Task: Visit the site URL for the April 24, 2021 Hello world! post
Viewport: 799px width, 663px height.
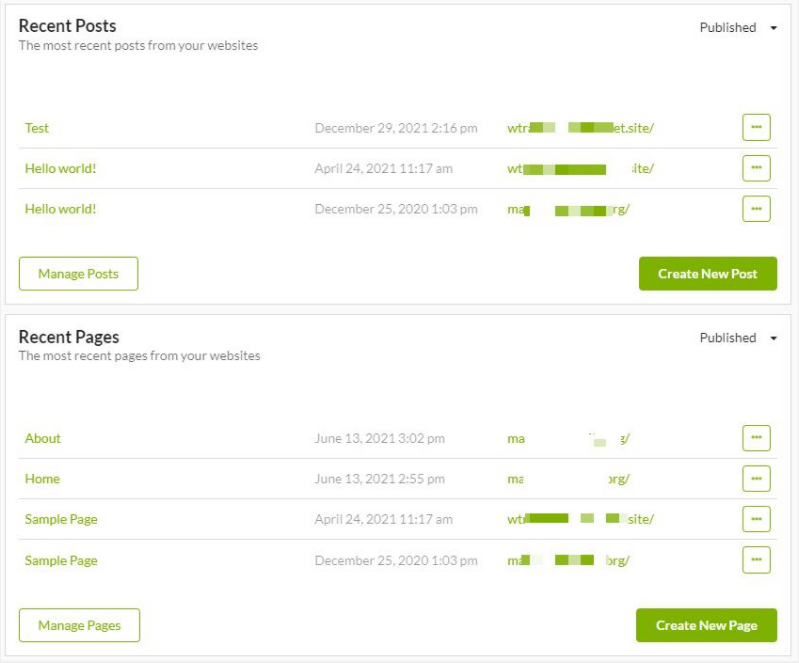Action: (x=580, y=169)
